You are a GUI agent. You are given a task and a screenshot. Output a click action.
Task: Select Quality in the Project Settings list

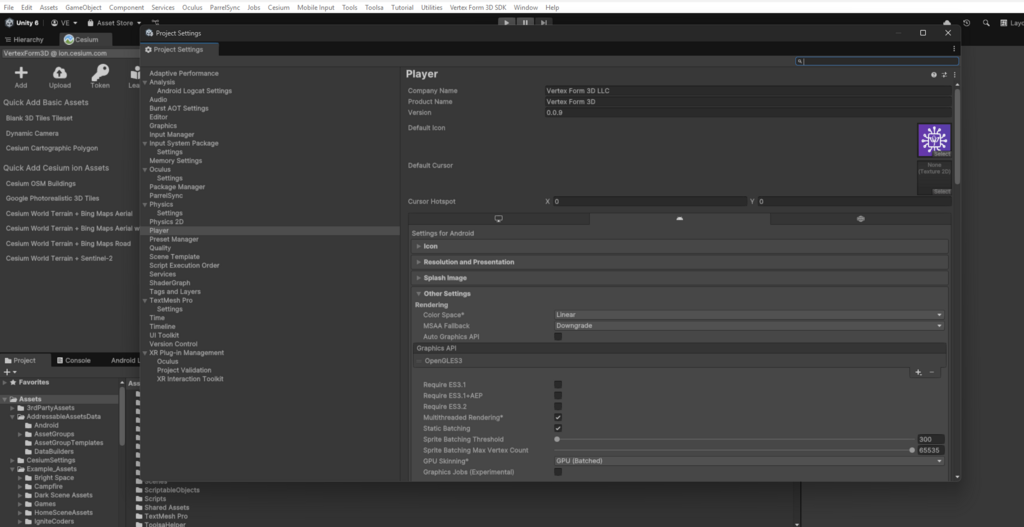coord(160,248)
